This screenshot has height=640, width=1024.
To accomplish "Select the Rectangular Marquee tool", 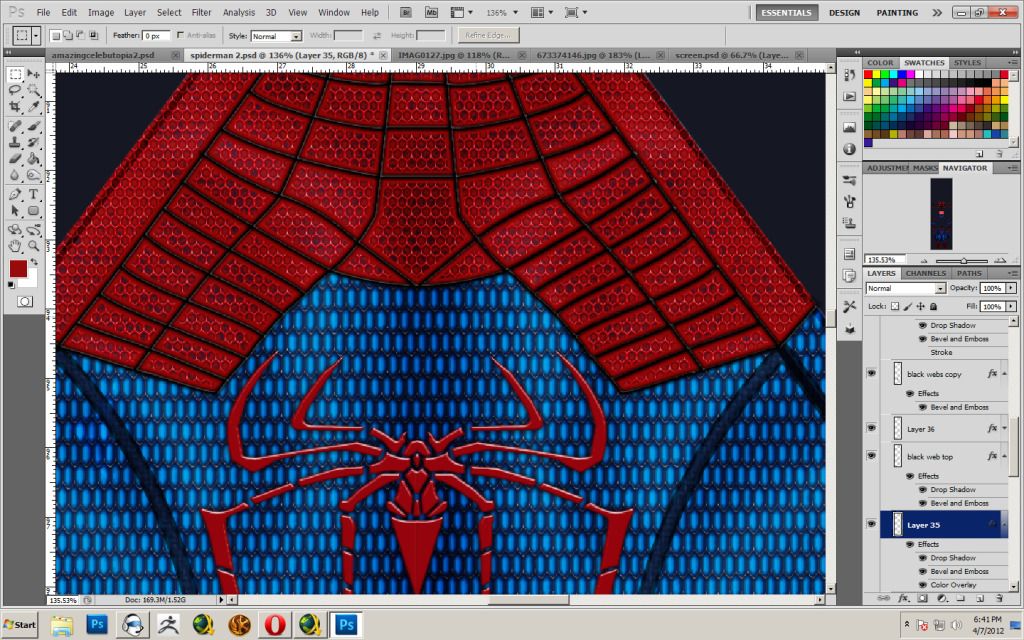I will (x=15, y=74).
